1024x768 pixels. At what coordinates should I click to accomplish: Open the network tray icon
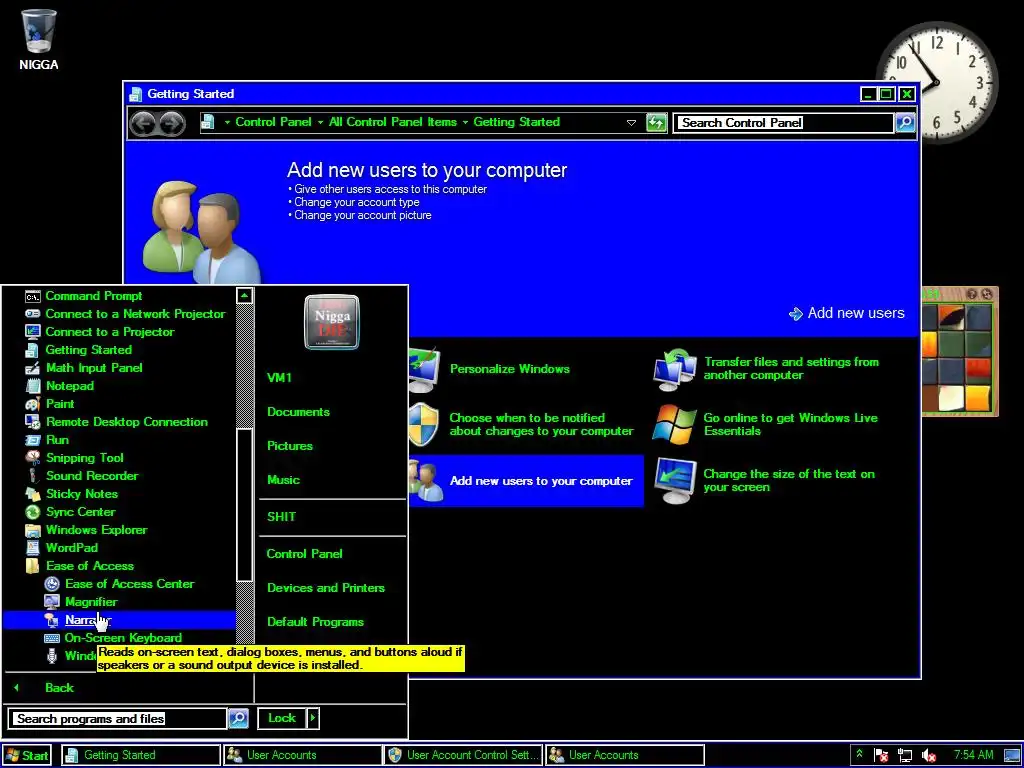point(904,756)
